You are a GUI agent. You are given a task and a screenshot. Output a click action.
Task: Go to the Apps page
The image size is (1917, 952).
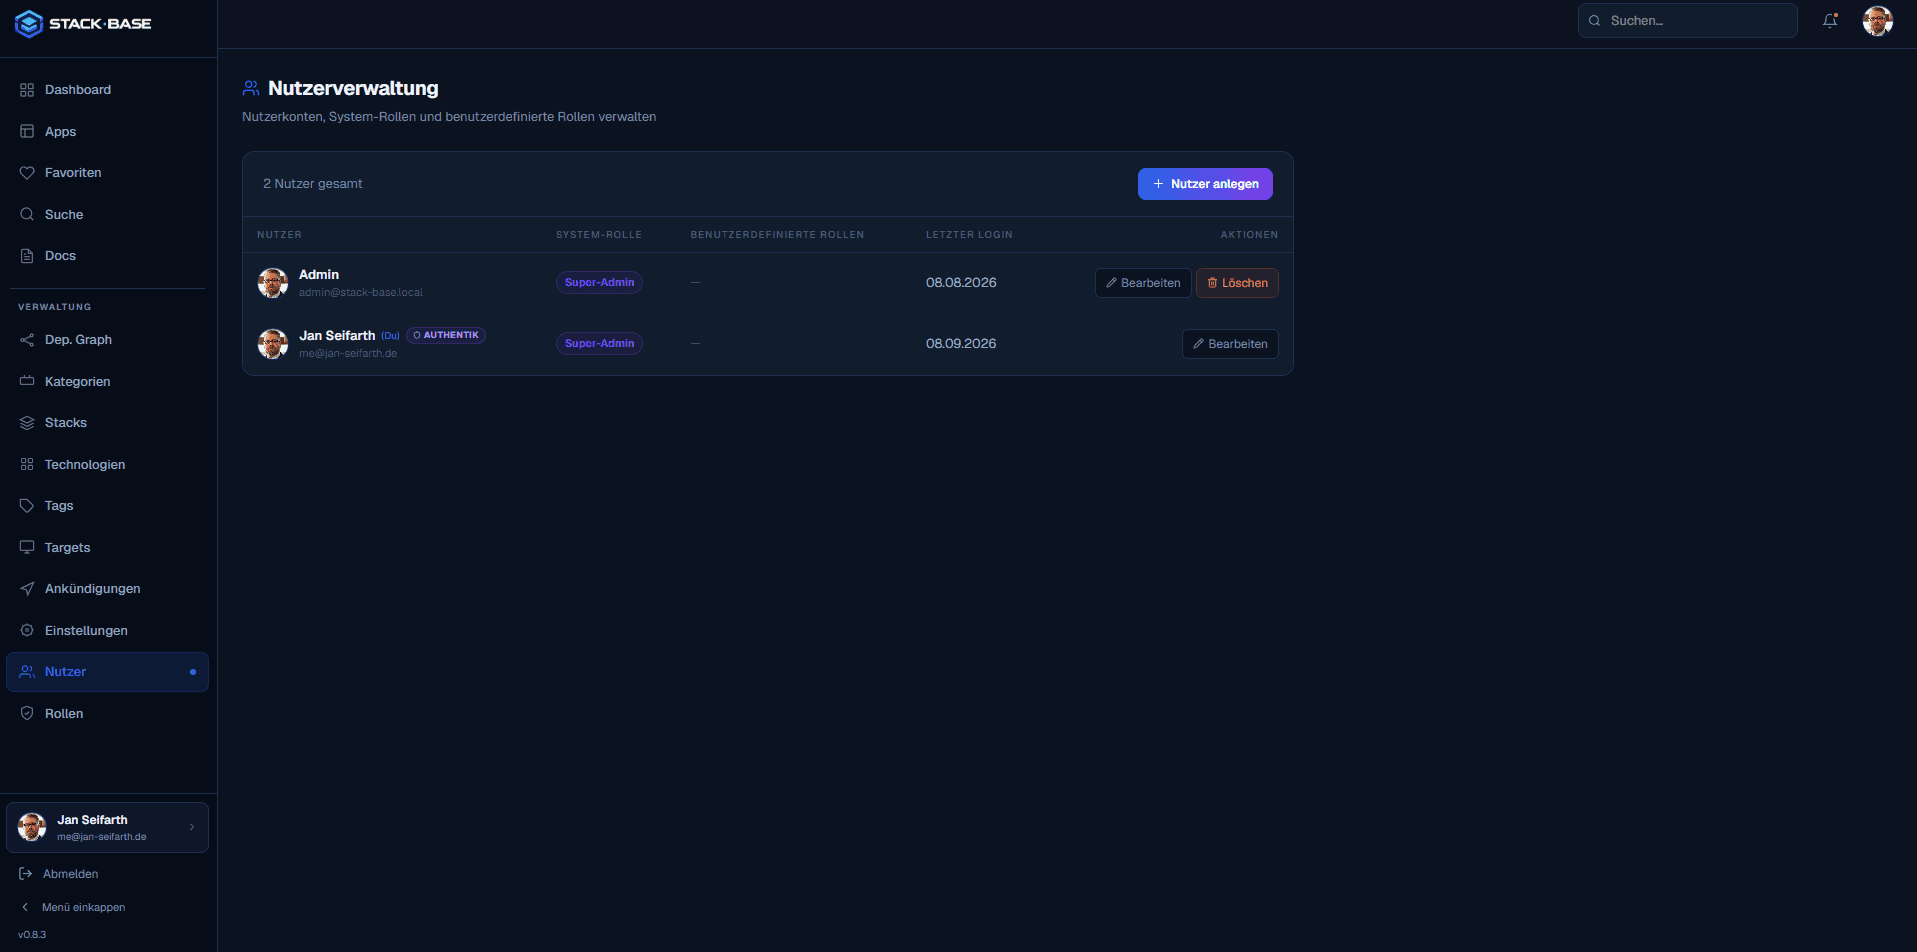point(107,132)
